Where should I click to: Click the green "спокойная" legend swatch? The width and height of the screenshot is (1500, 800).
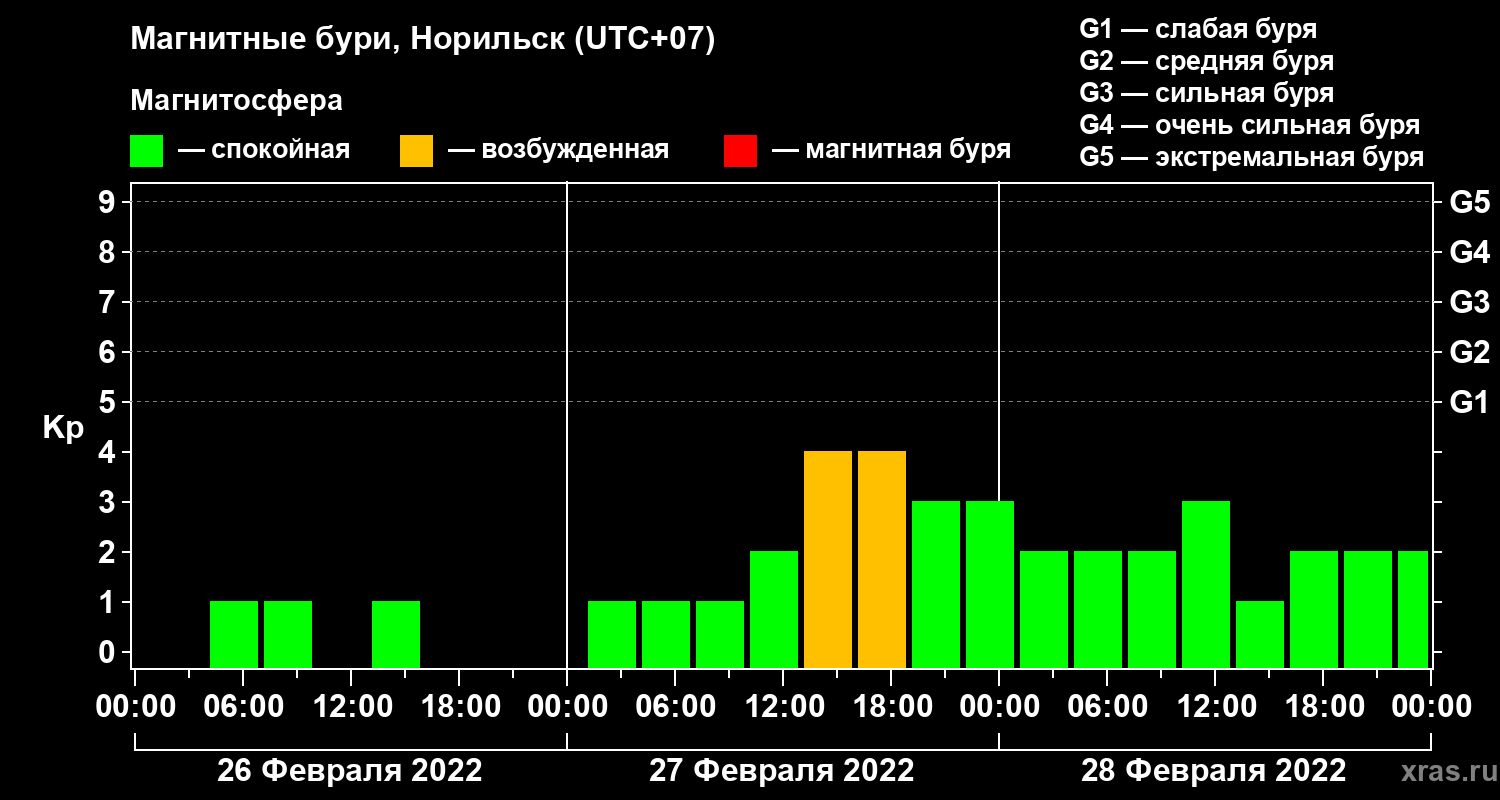147,151
